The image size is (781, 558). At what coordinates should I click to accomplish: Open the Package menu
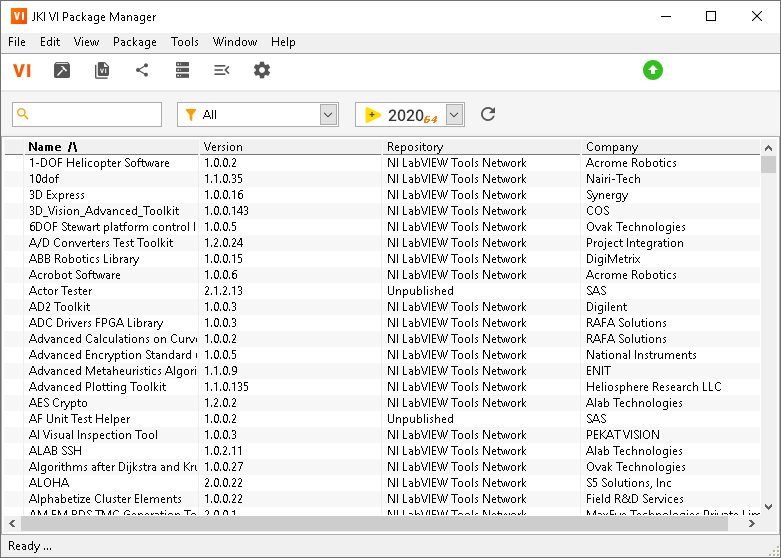134,42
